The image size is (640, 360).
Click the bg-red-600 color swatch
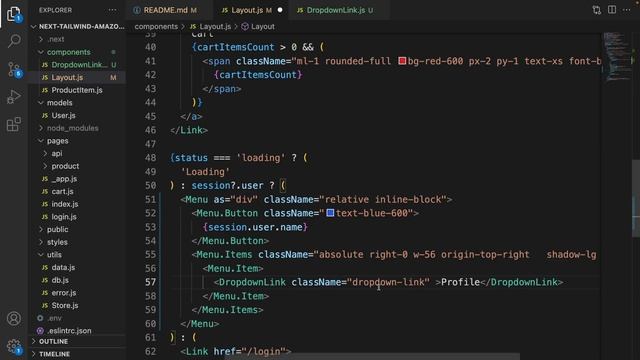pyautogui.click(x=402, y=61)
